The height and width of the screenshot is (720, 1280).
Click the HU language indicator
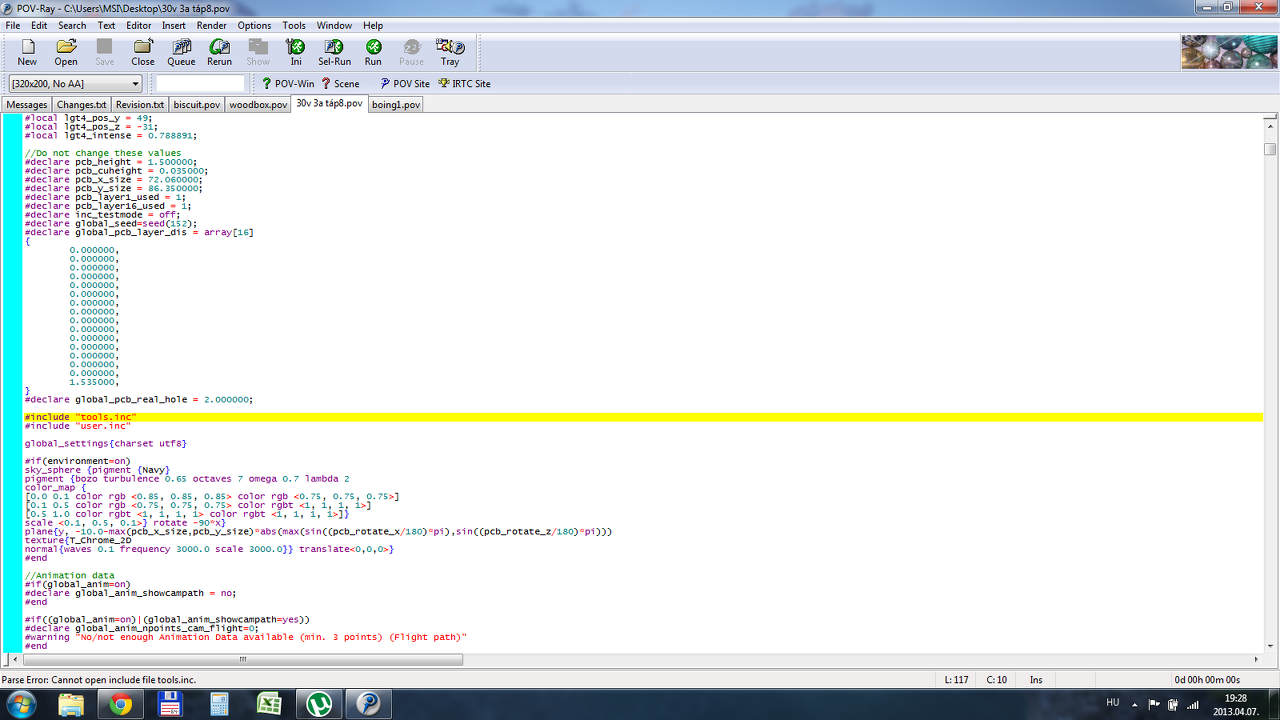(1113, 702)
